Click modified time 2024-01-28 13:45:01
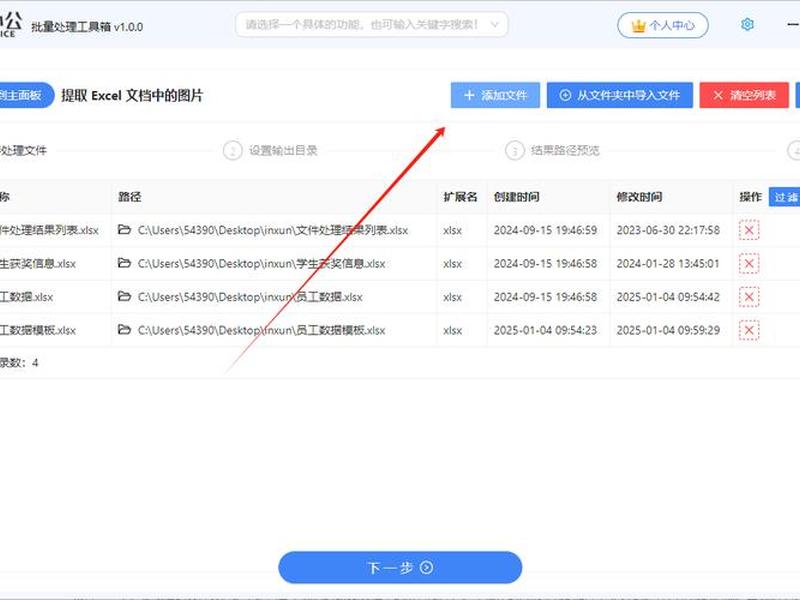This screenshot has height=600, width=800. pos(668,263)
